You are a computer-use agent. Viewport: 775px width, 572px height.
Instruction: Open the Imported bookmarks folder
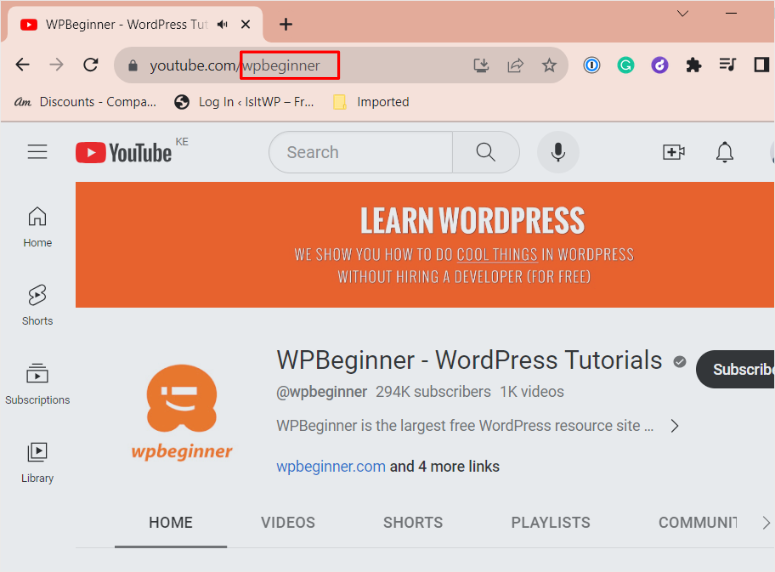371,102
